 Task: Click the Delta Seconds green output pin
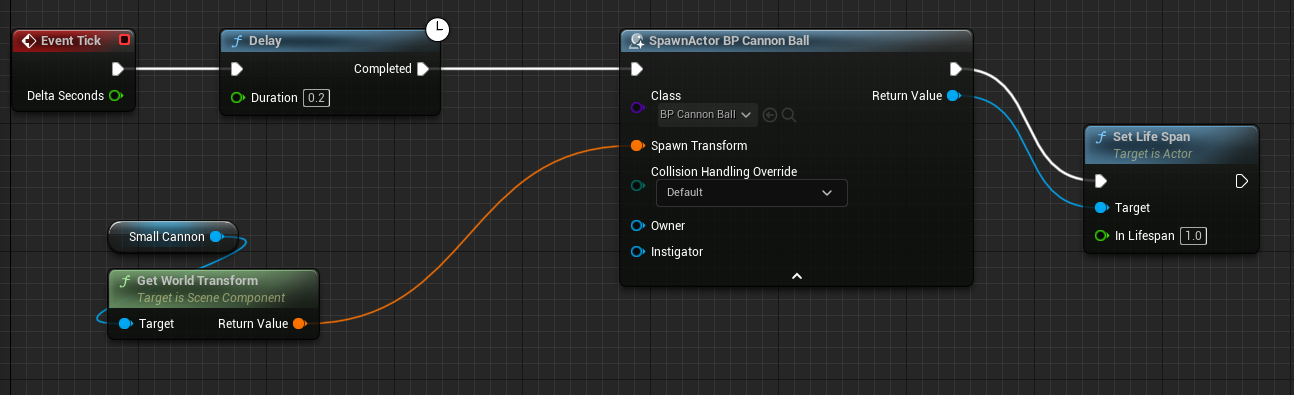pyautogui.click(x=116, y=96)
